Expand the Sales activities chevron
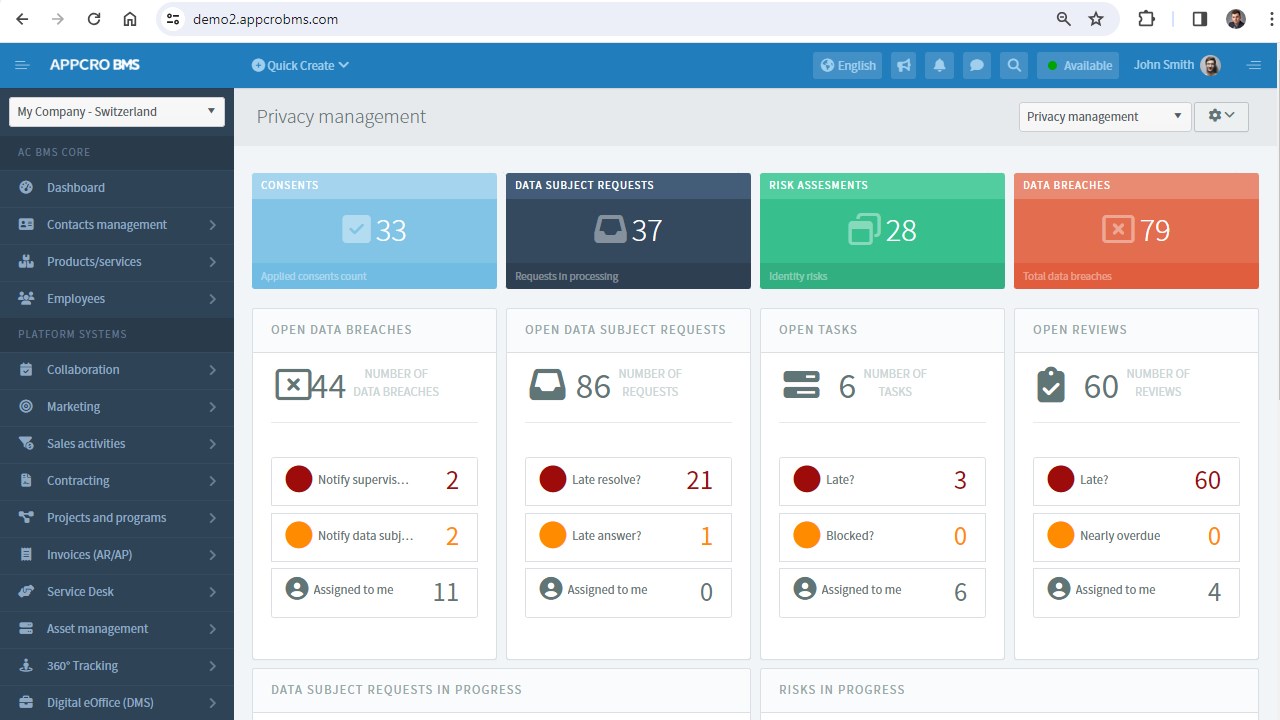1280x720 pixels. click(213, 444)
